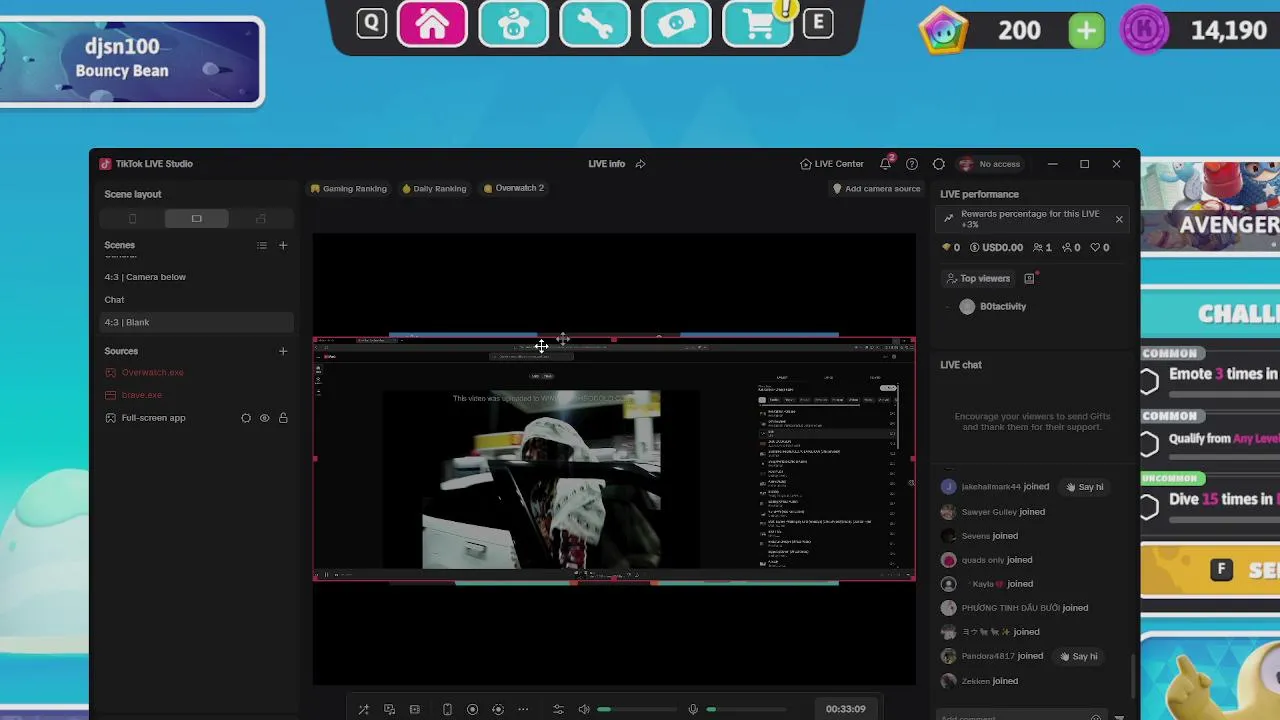Adjust the speaker volume slider

coord(636,709)
